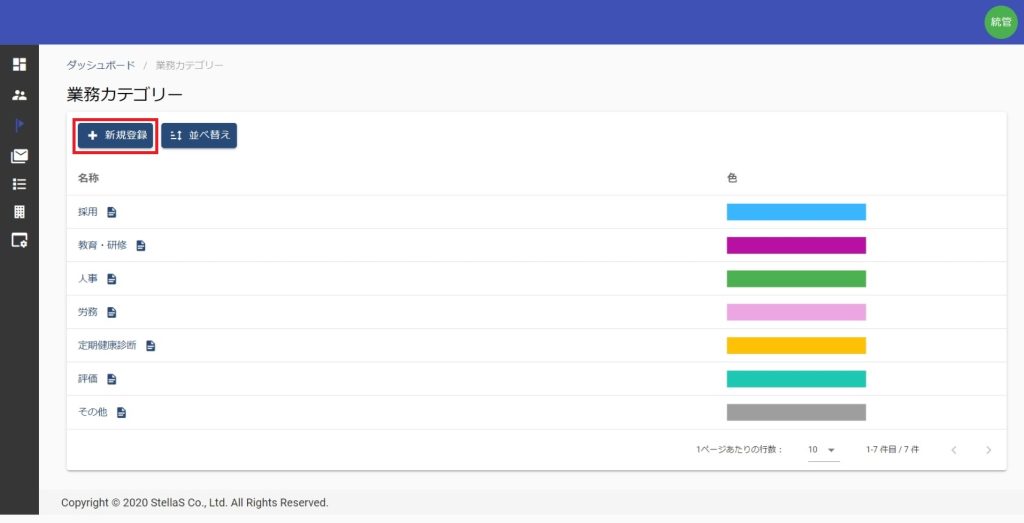This screenshot has height=523, width=1024.
Task: Go to ダッシュボード breadcrumb link
Action: [x=101, y=65]
